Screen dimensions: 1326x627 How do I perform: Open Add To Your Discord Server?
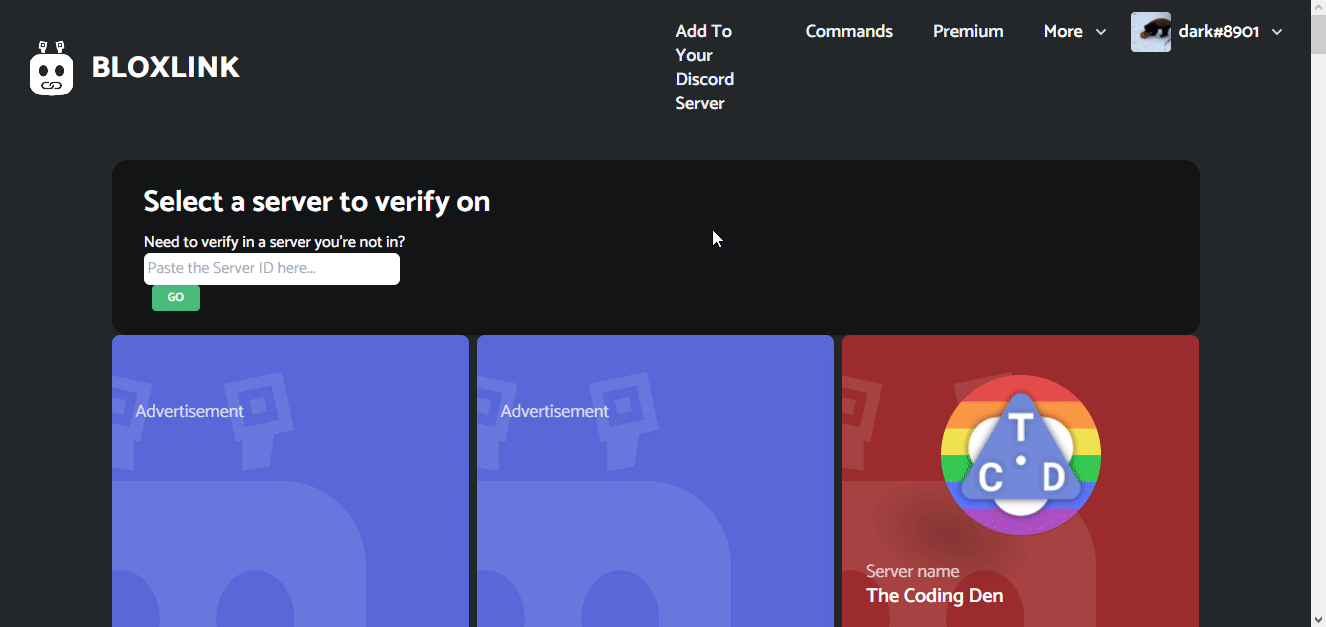[x=705, y=67]
